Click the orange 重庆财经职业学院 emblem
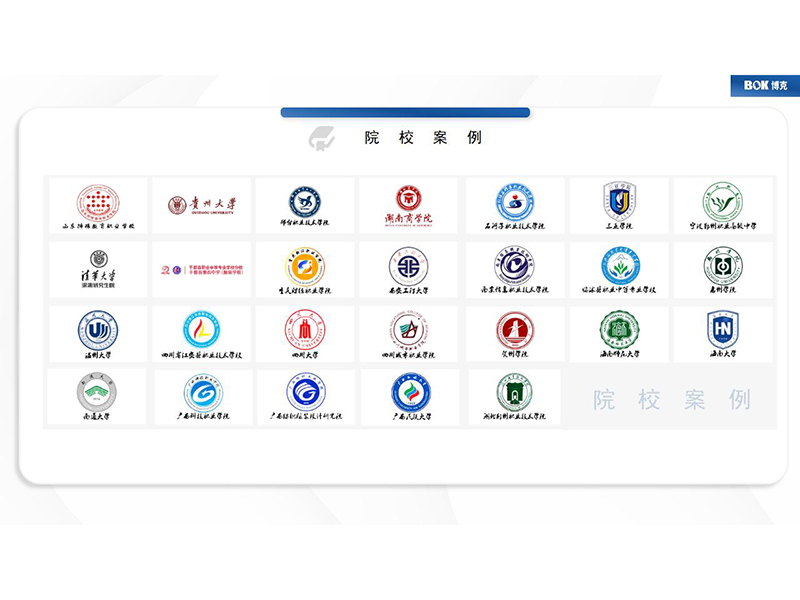Screen dimensions: 800x600 (305, 267)
